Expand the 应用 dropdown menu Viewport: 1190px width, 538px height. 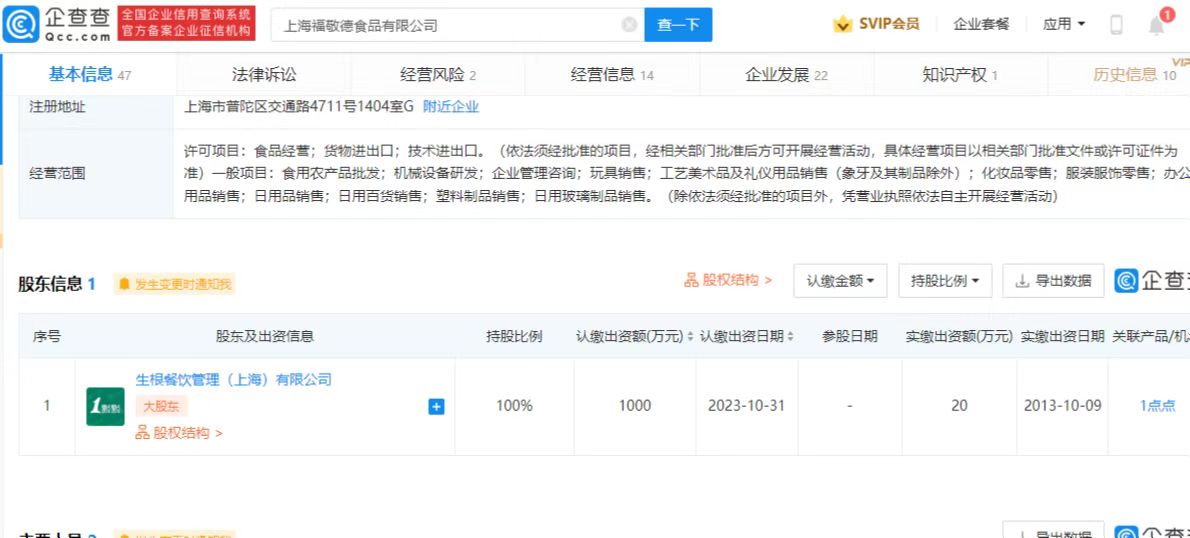pos(1064,24)
